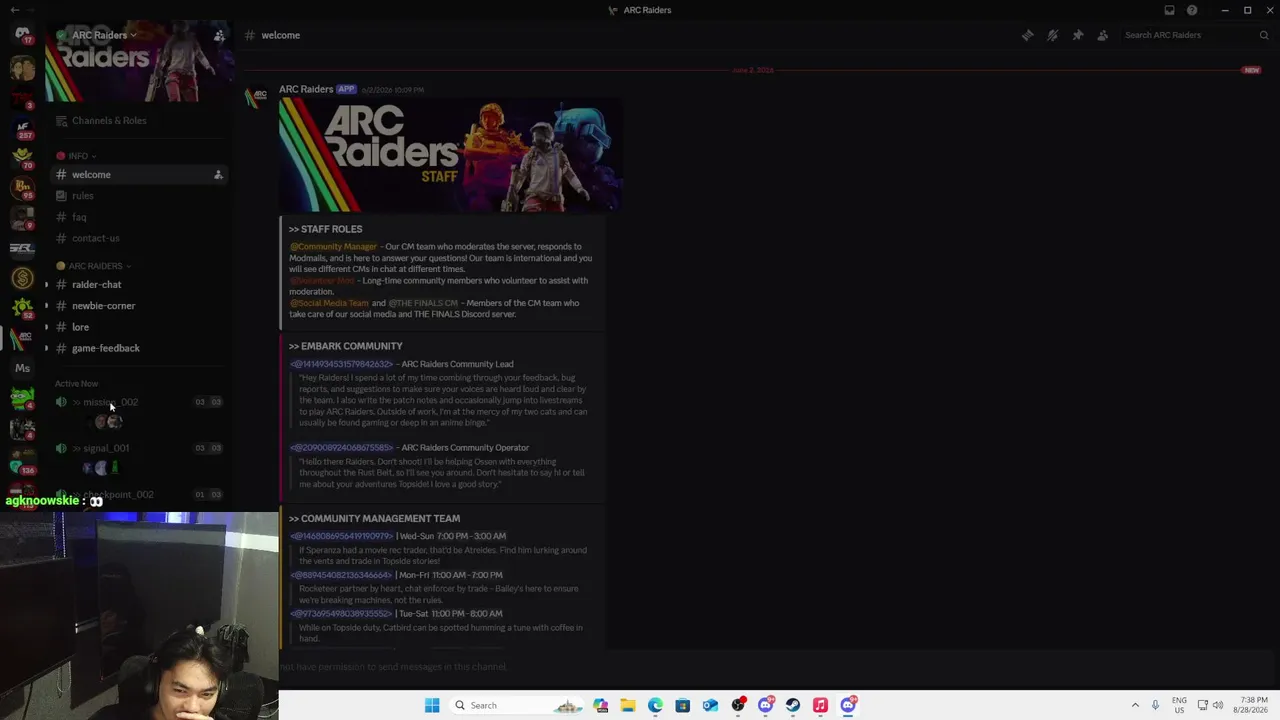Open the gold dollar coin server icon
This screenshot has width=1280, height=720.
tap(22, 278)
